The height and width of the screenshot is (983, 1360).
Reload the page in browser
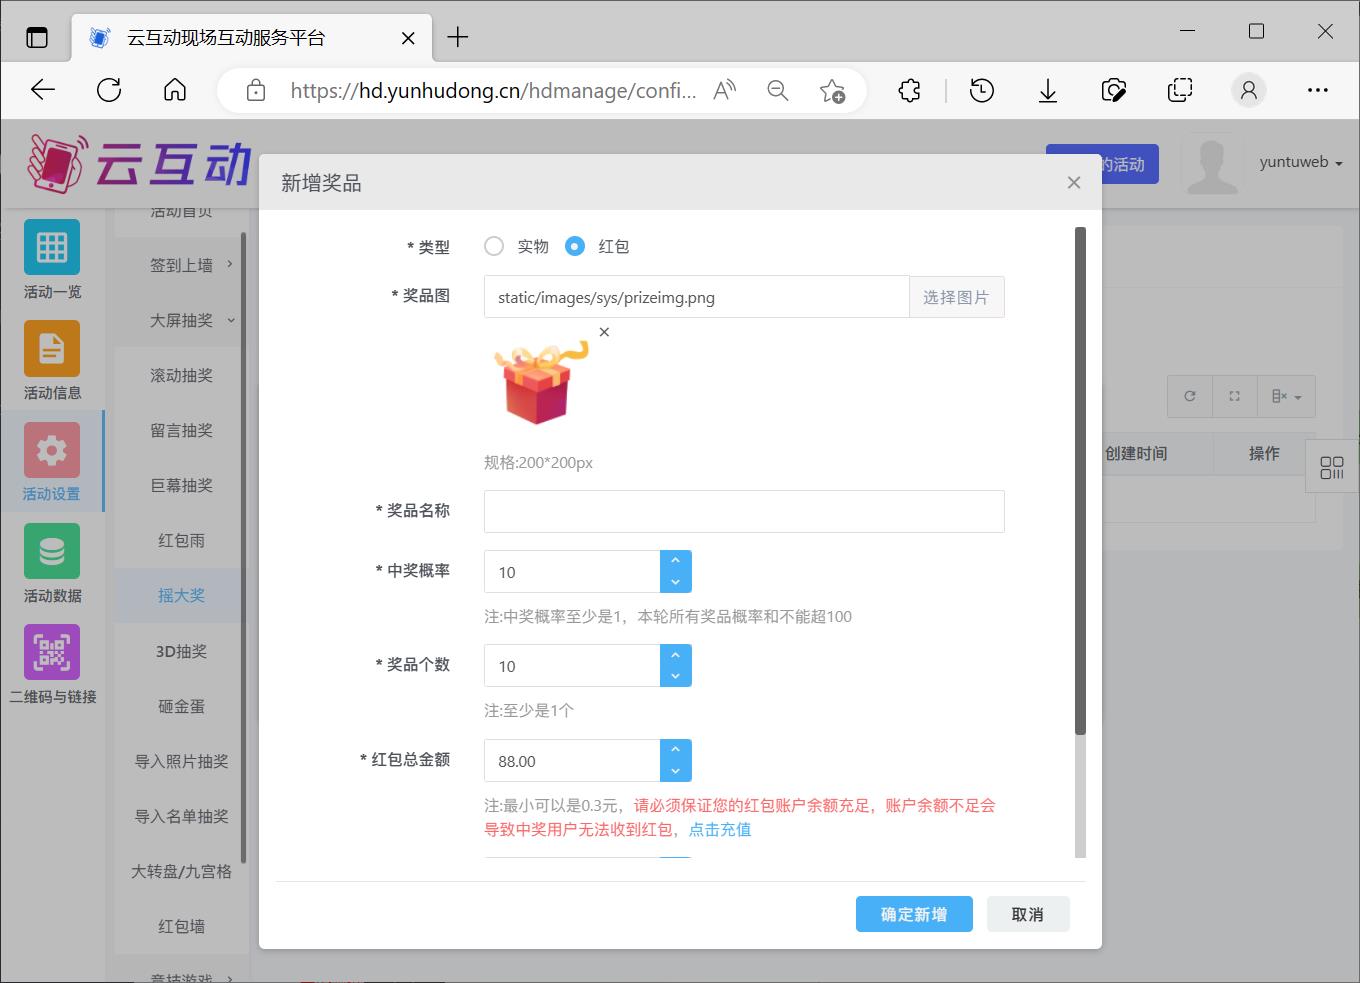coord(109,90)
